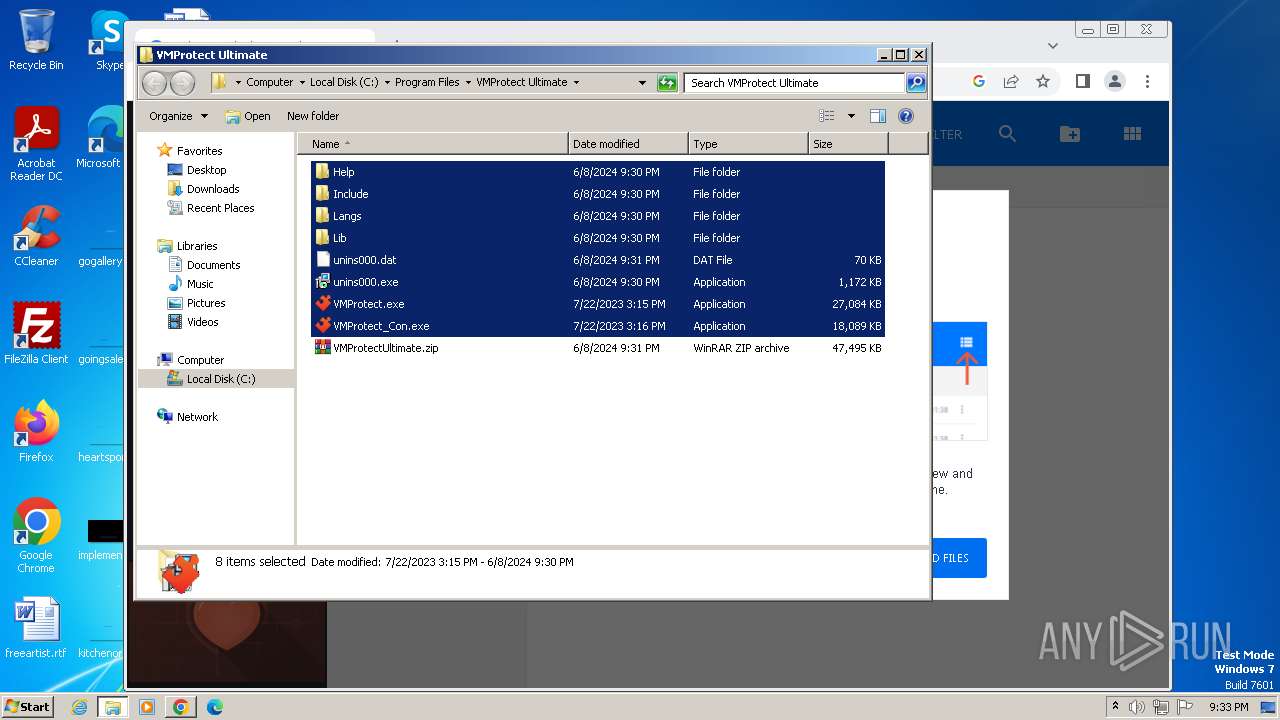
Task: Open the Recycle Bin desktop icon
Action: tap(36, 40)
